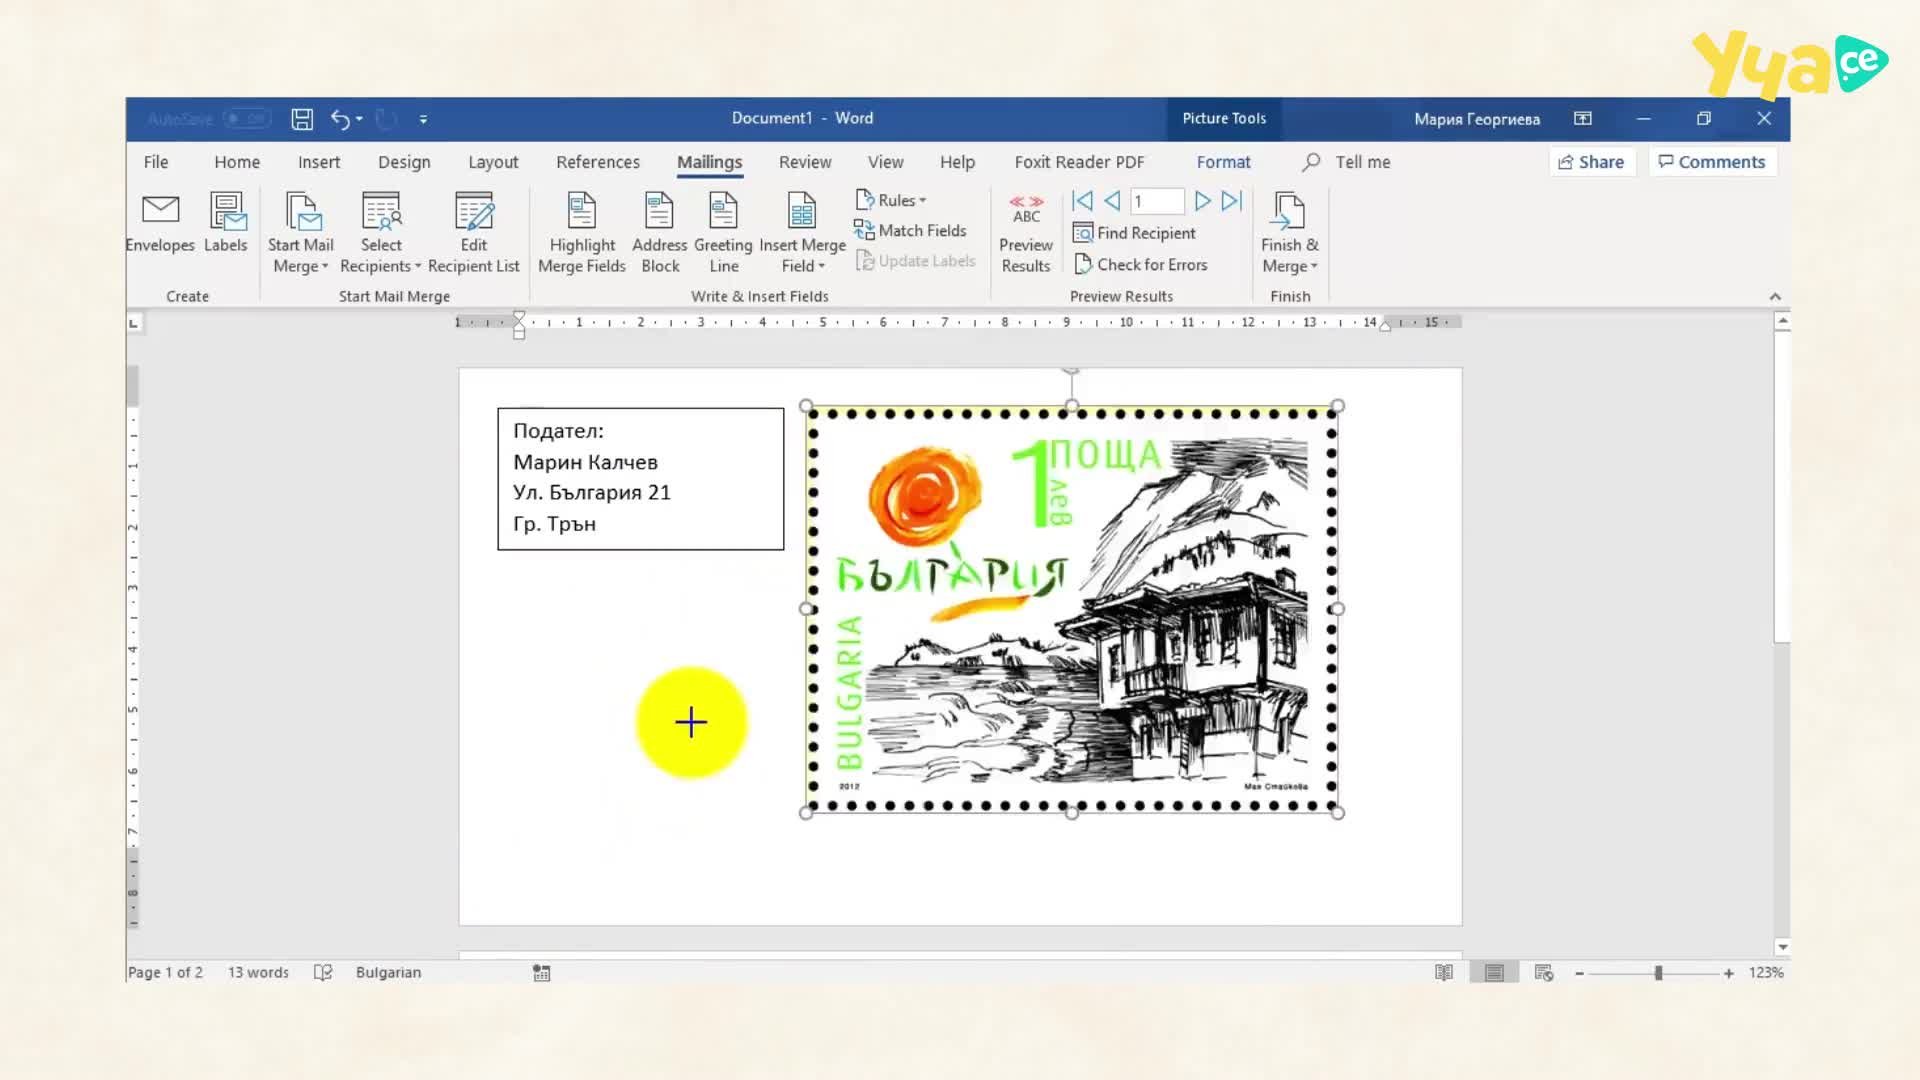Click the vertical scrollbar down arrow
The width and height of the screenshot is (1920, 1080).
[x=1782, y=946]
